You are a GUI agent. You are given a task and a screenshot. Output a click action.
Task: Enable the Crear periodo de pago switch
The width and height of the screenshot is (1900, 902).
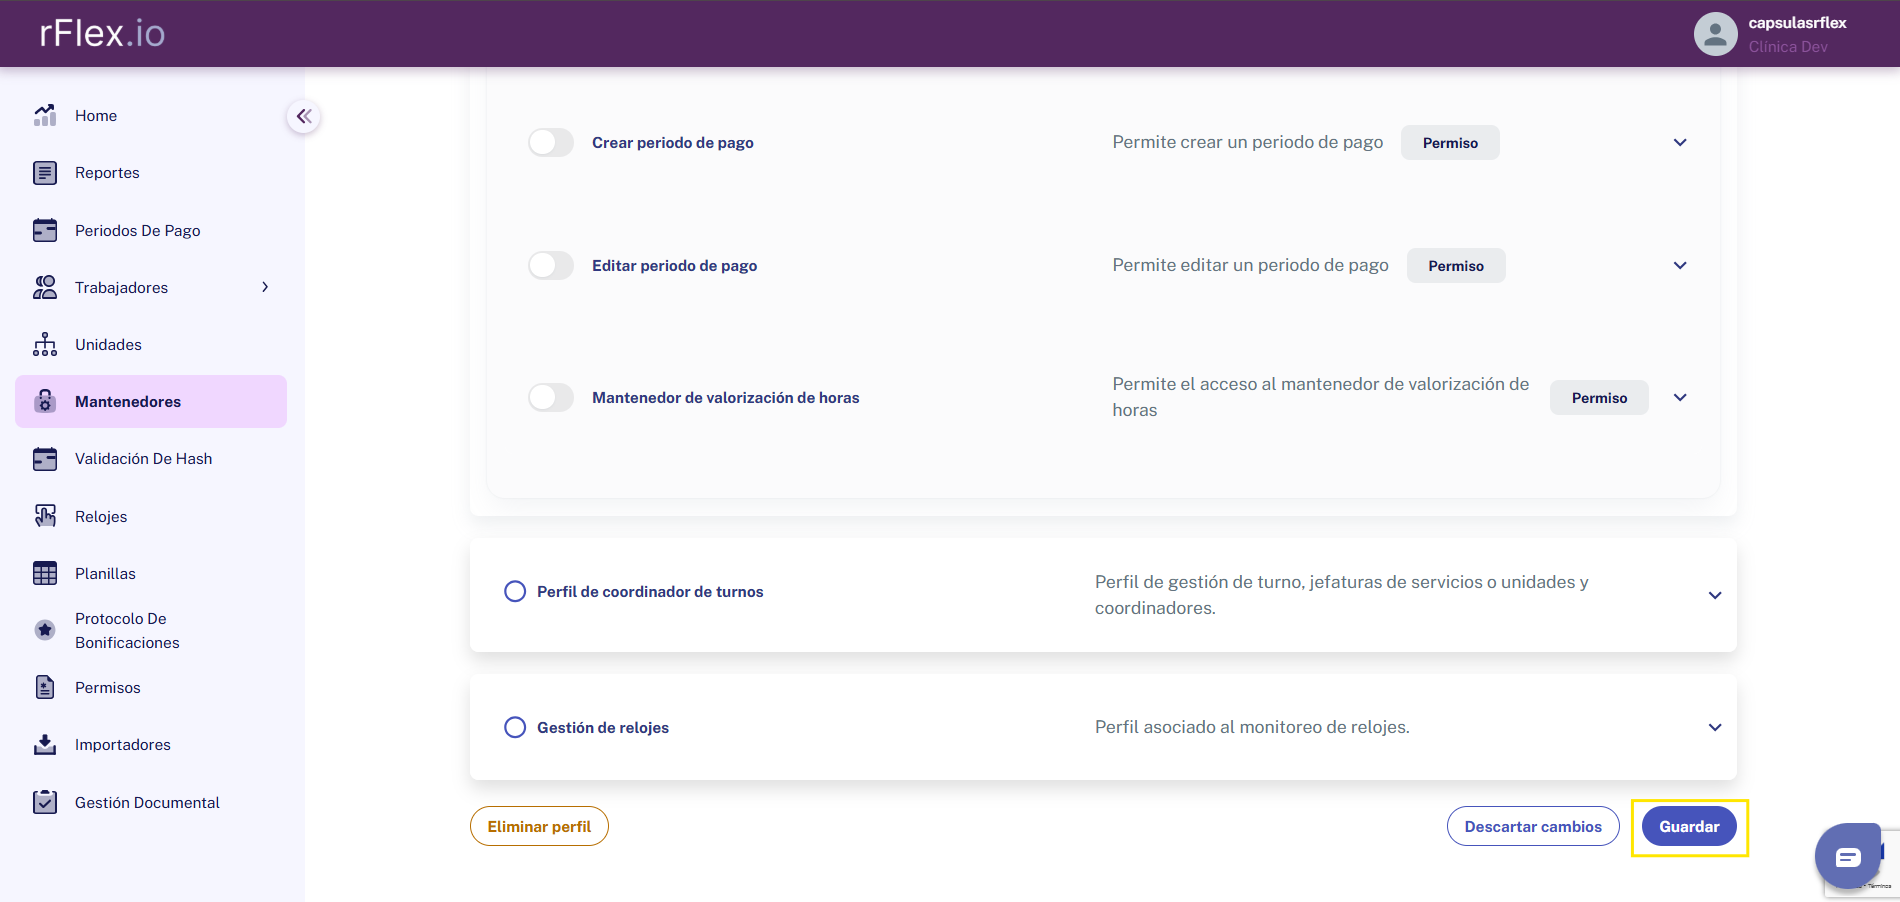pos(551,143)
